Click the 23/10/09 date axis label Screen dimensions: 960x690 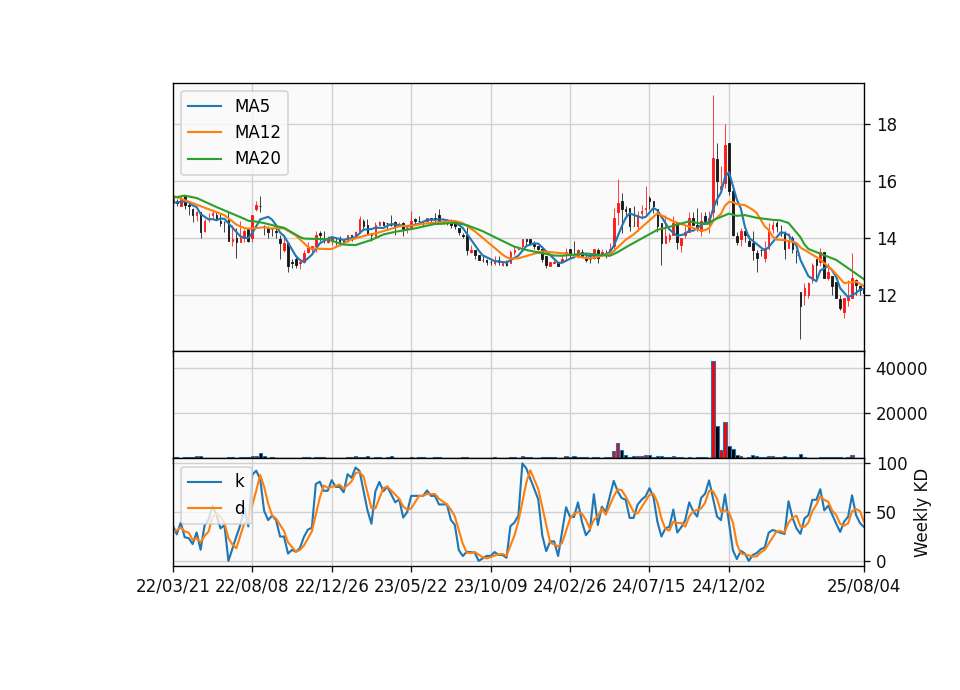tap(490, 586)
